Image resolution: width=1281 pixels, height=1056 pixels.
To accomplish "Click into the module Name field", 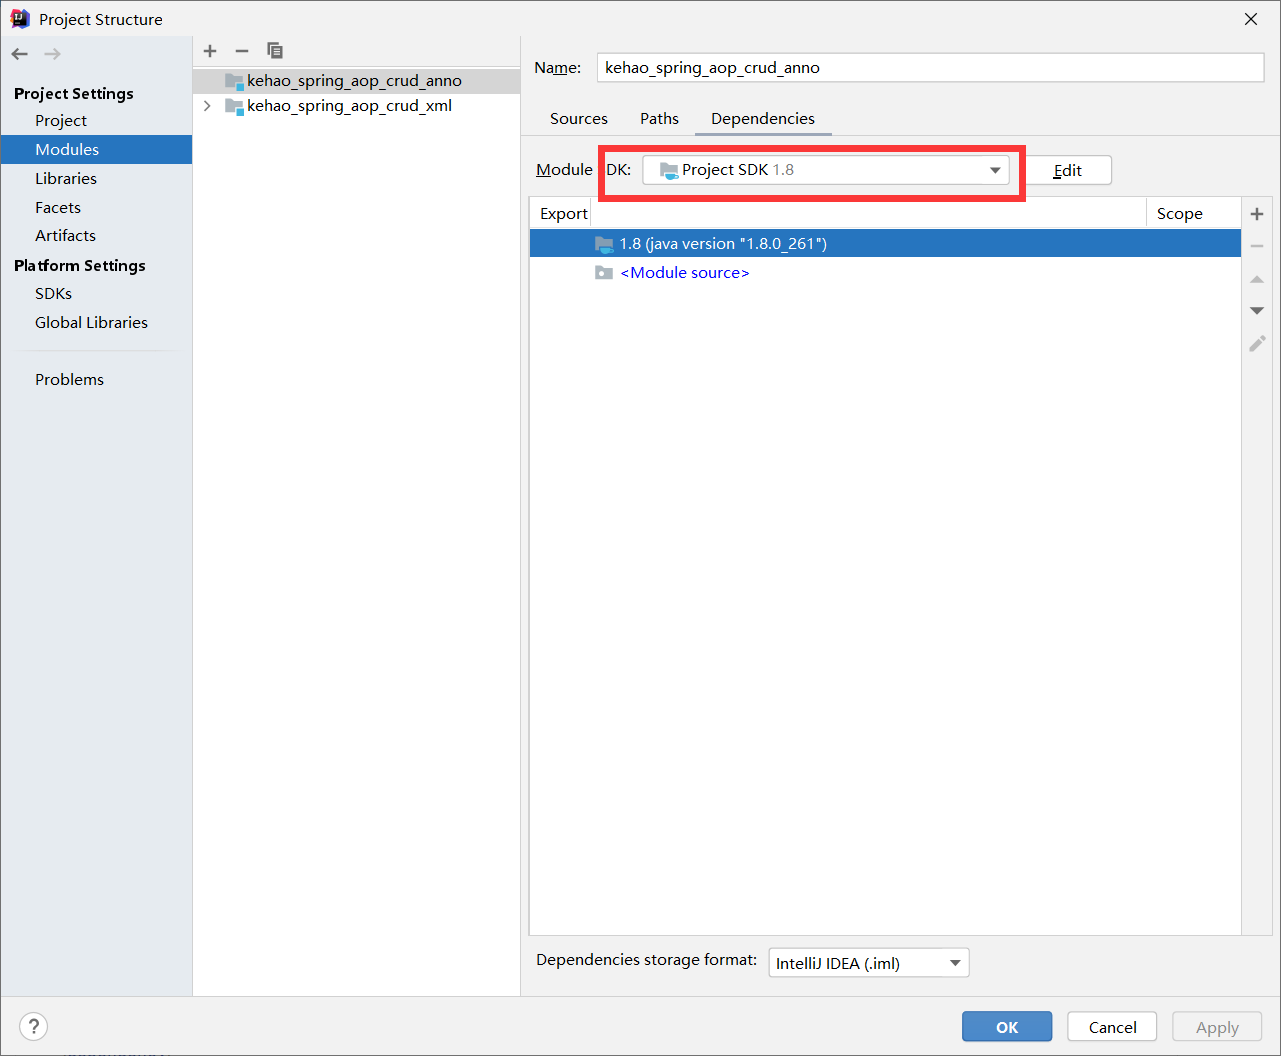I will (x=930, y=68).
